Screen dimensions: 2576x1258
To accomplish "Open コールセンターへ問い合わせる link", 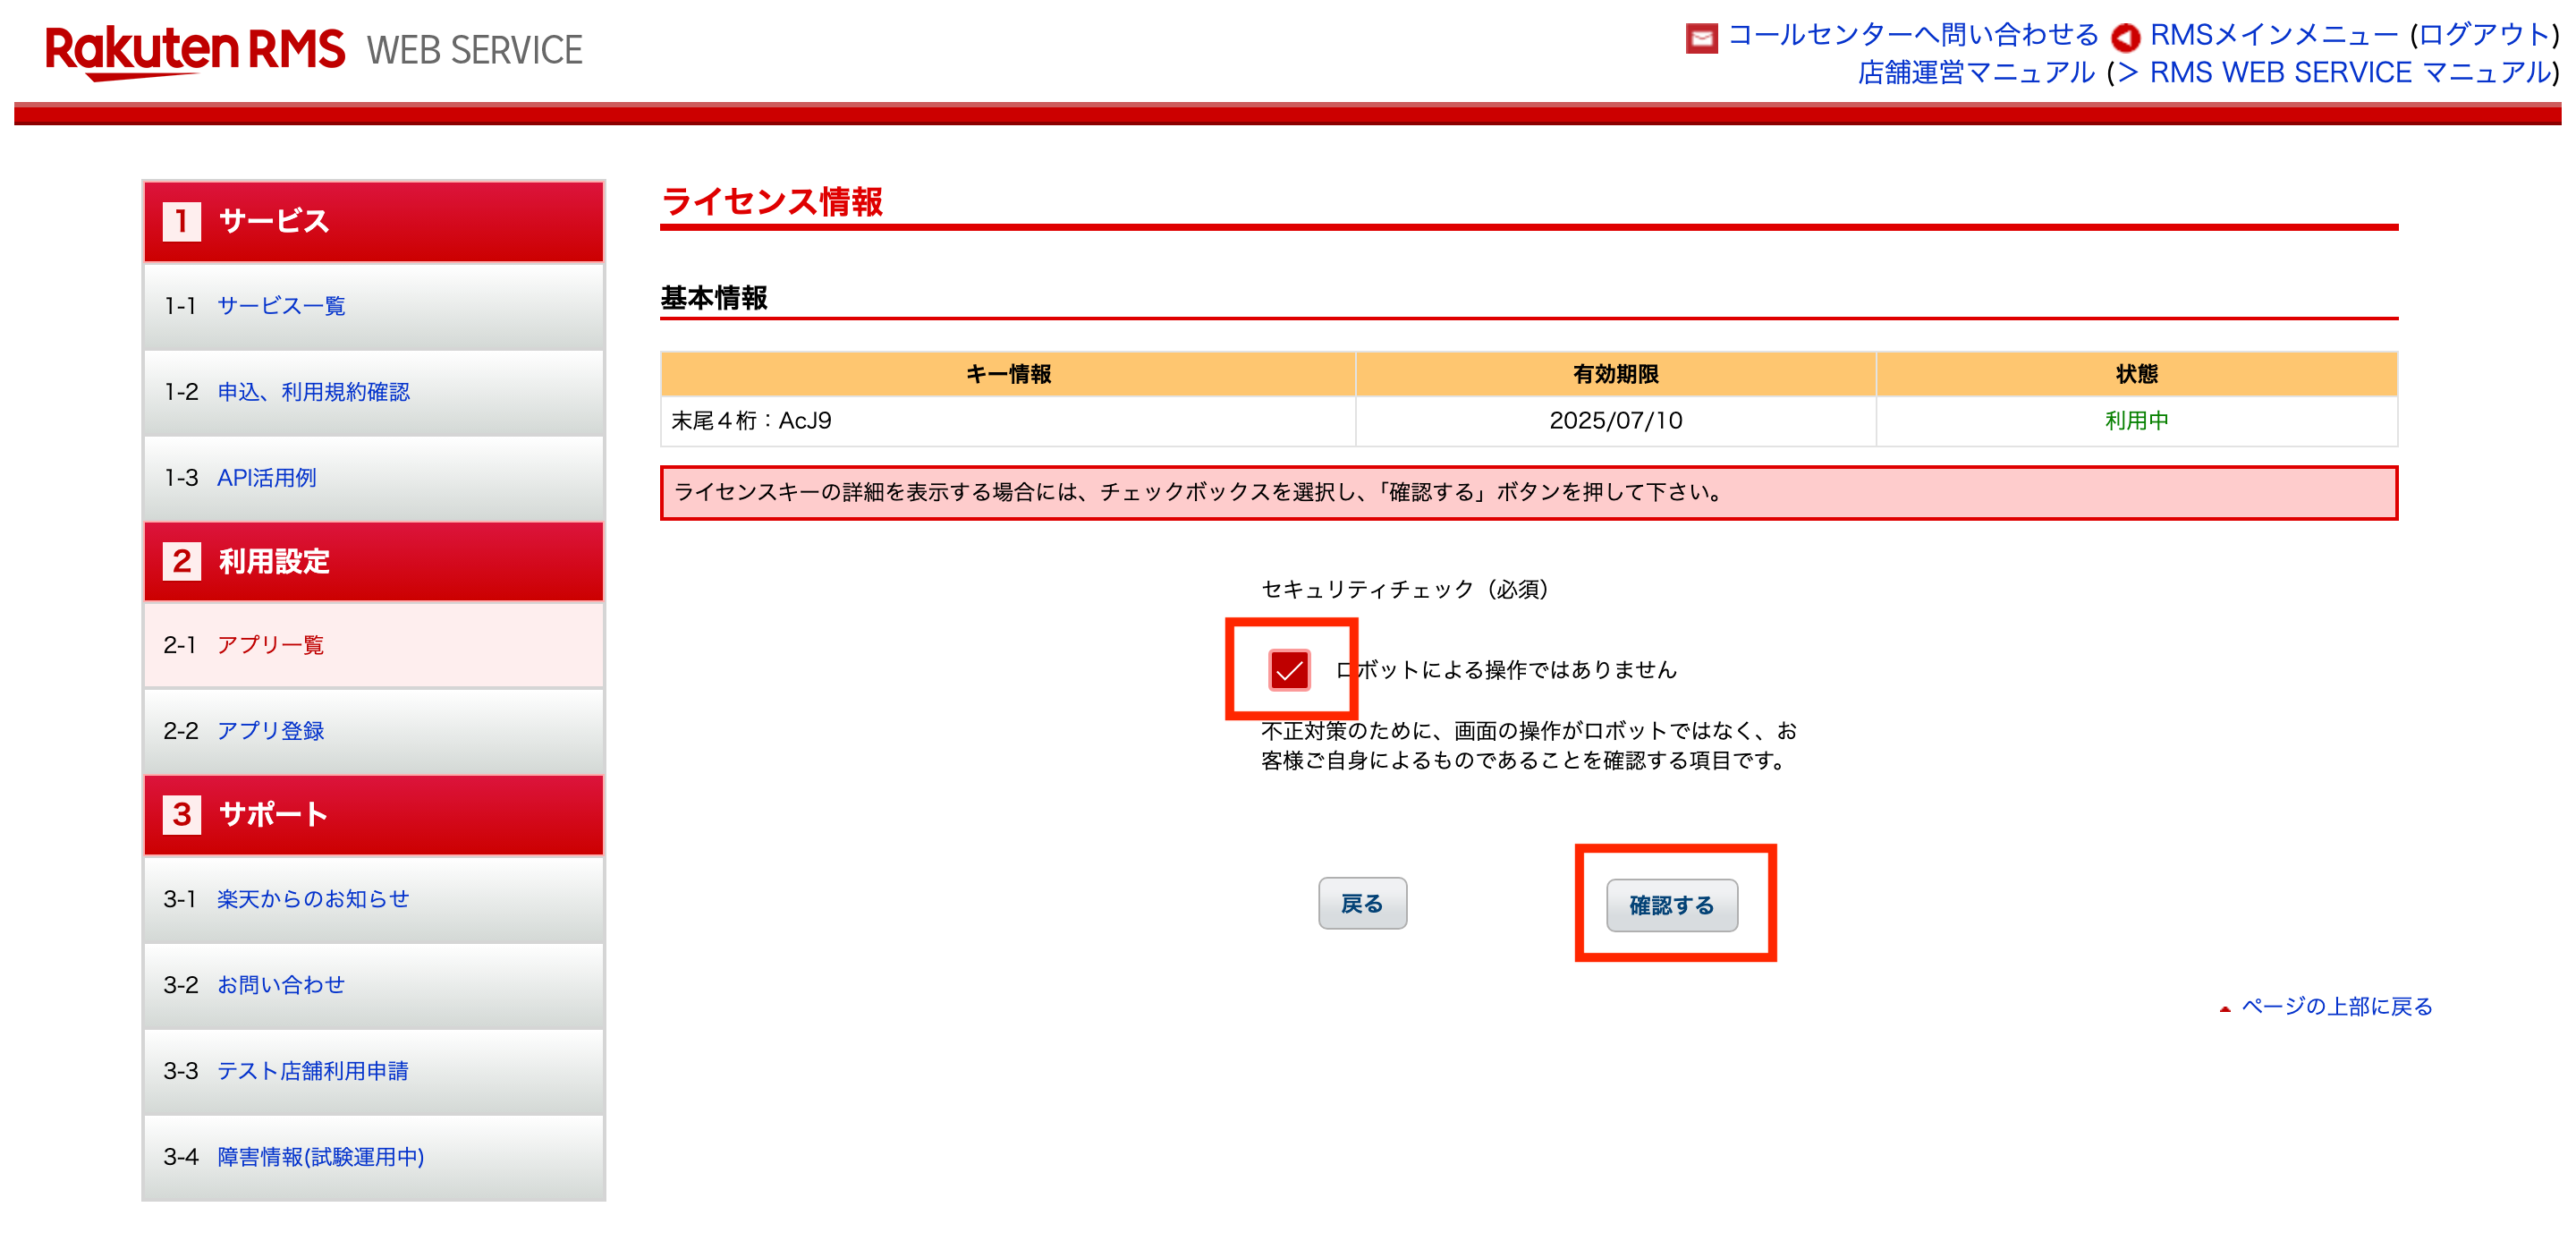I will 1913,35.
